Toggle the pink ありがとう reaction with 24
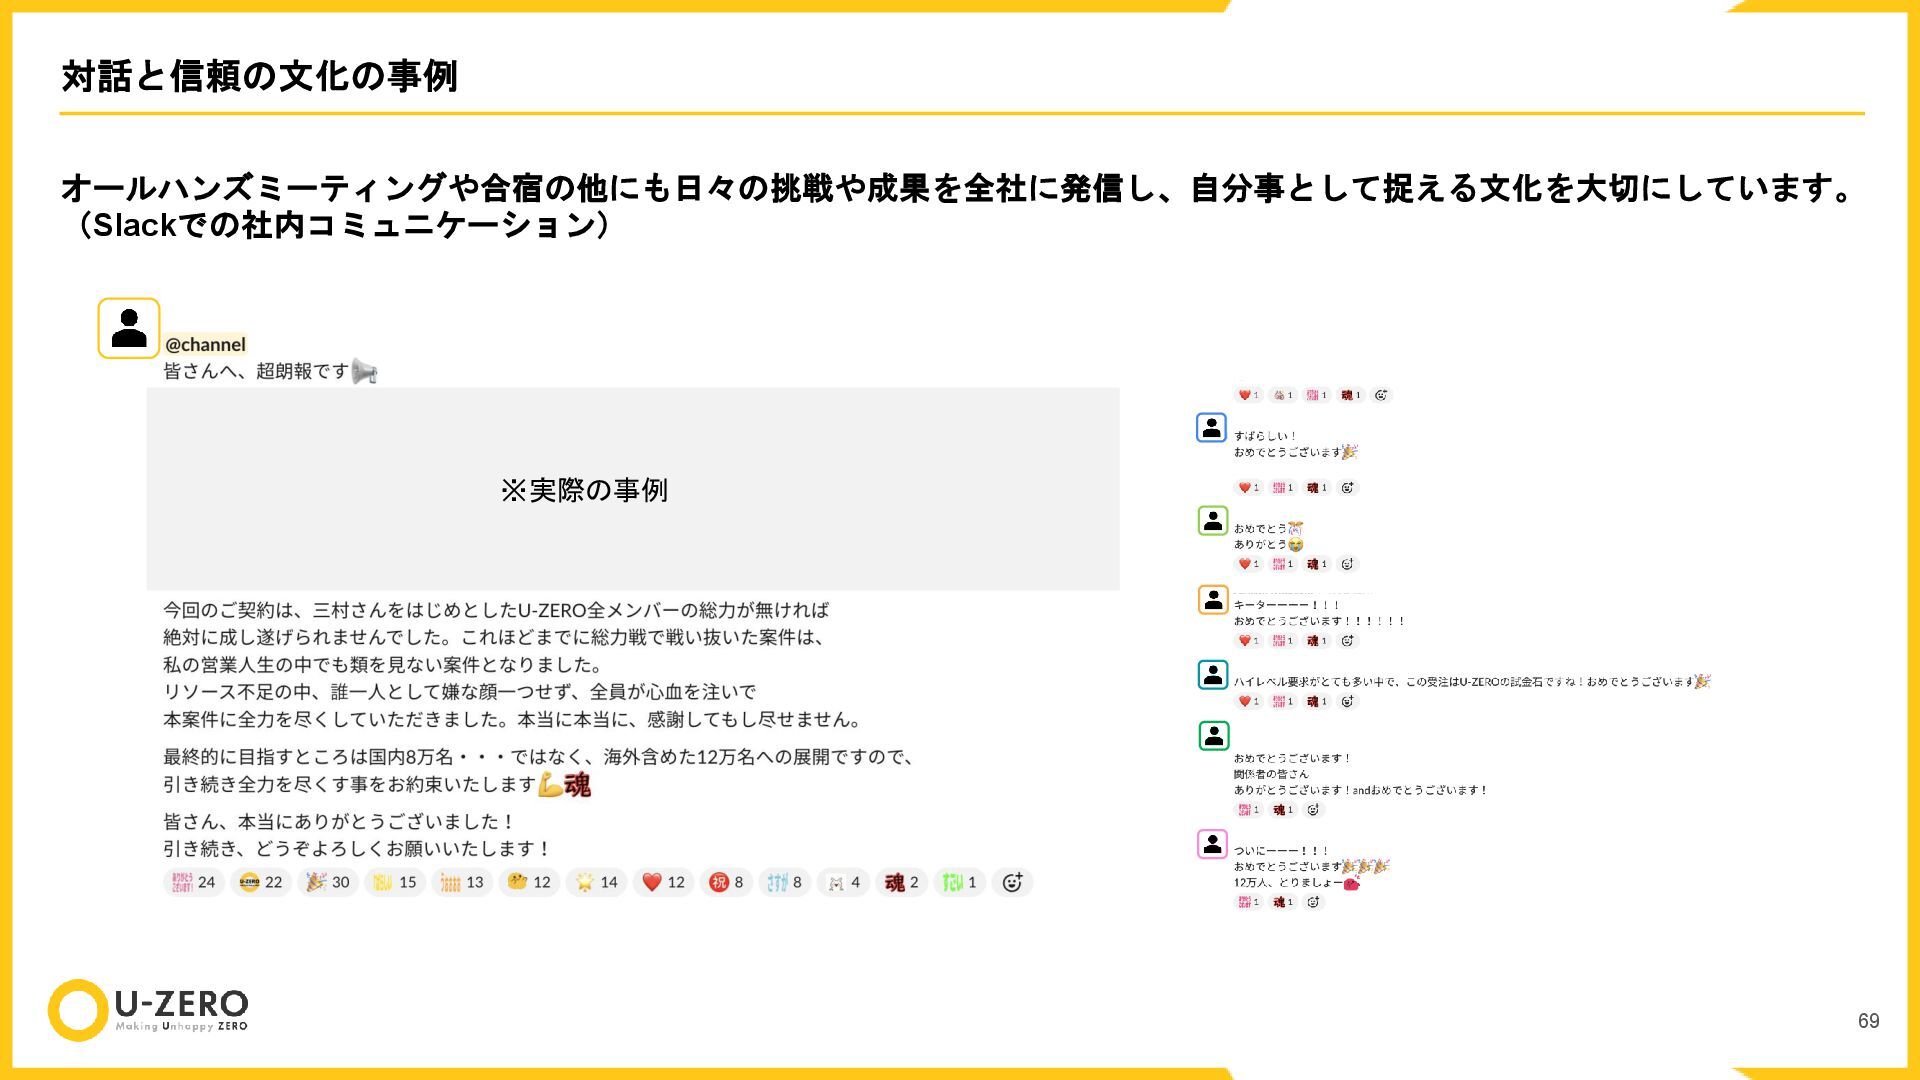This screenshot has height=1080, width=1920. point(193,882)
